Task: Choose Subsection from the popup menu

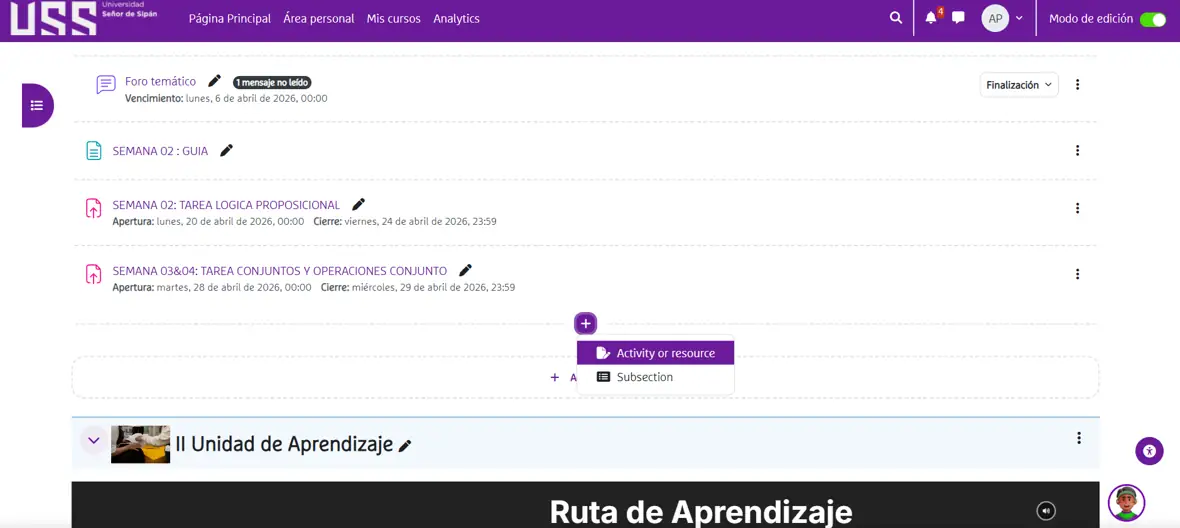Action: 644,377
